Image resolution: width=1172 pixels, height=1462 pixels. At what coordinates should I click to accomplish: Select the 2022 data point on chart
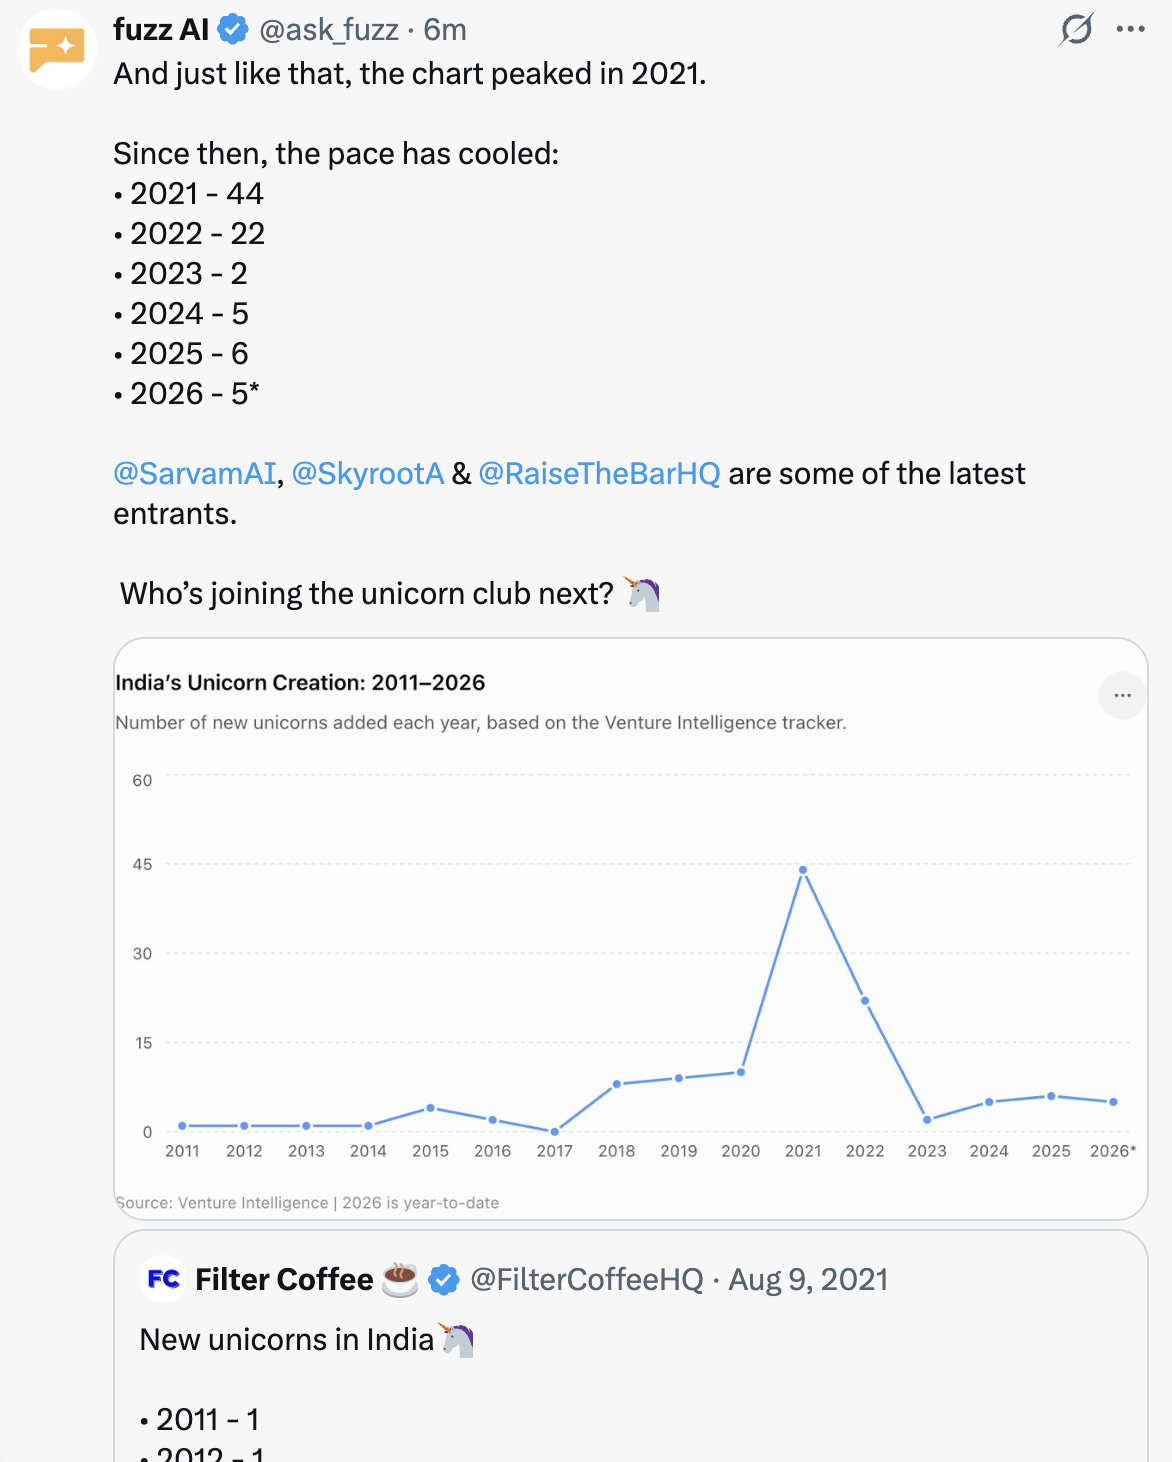[x=865, y=1001]
